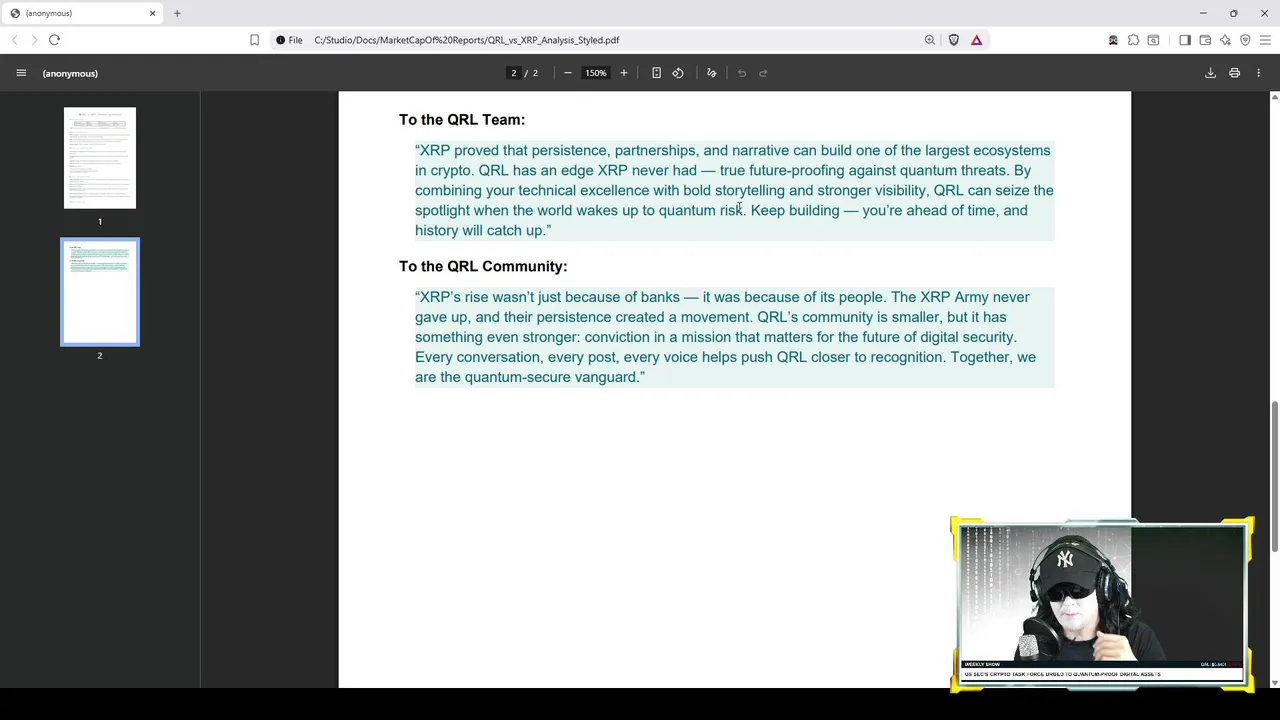Click the document vertical scrollbar thumb
Viewport: 1280px width, 720px height.
(1274, 476)
